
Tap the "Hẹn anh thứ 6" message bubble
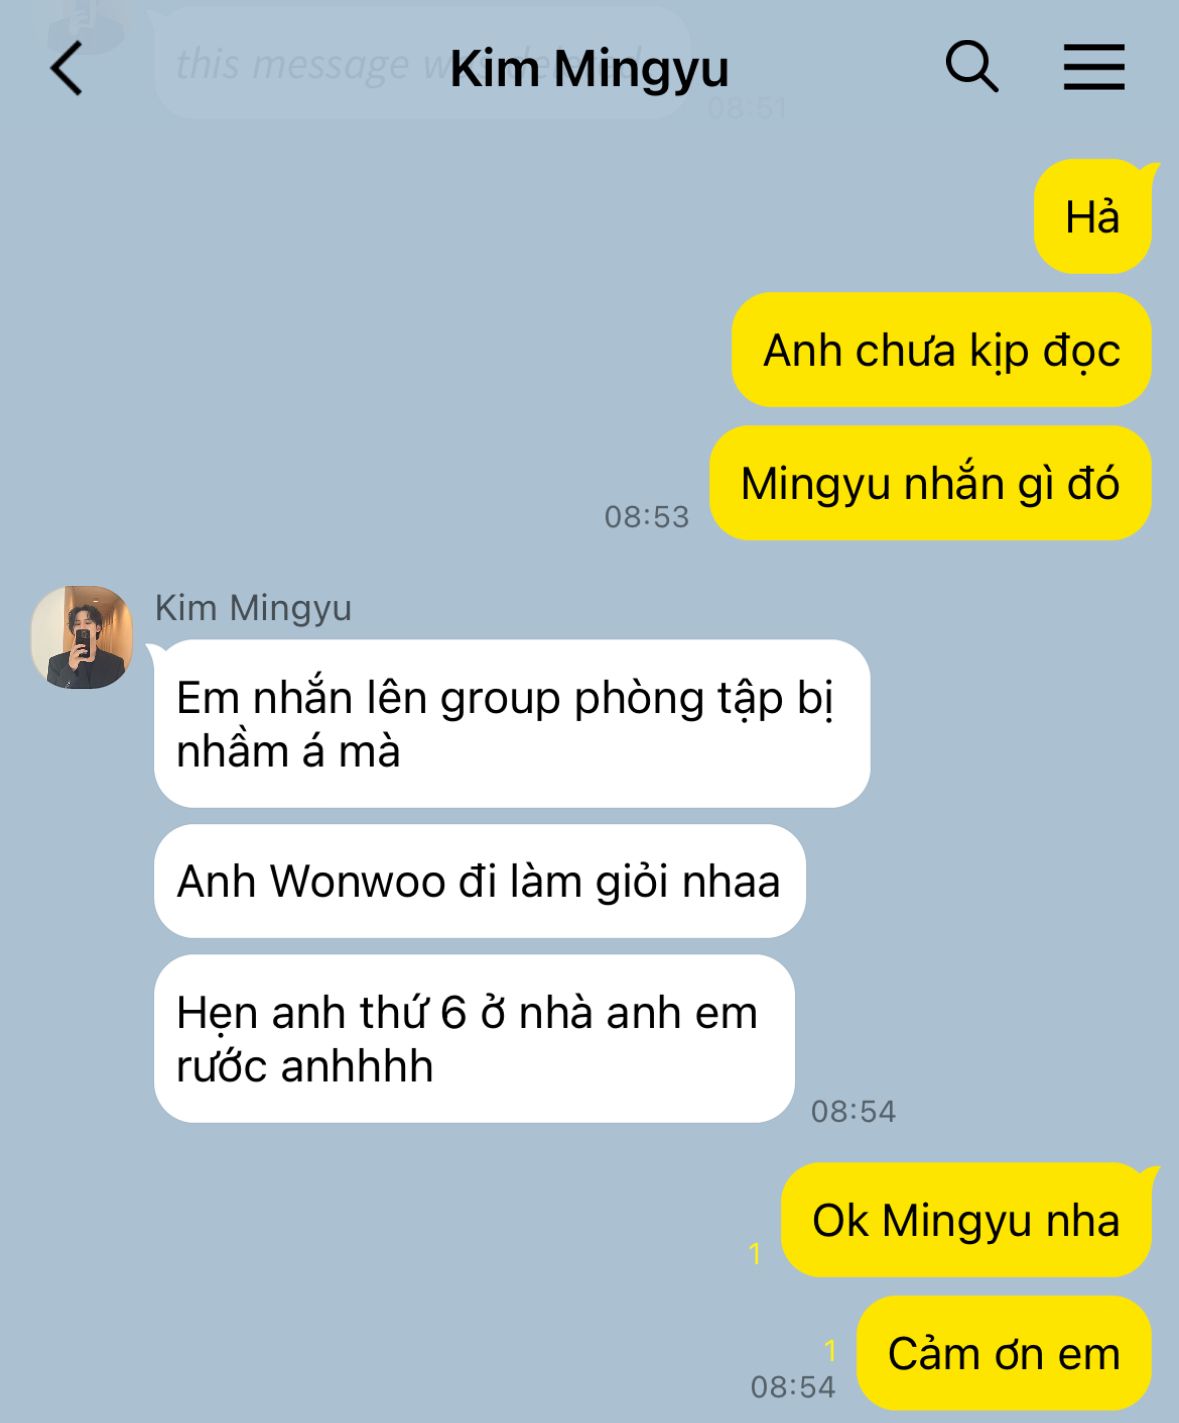474,1038
